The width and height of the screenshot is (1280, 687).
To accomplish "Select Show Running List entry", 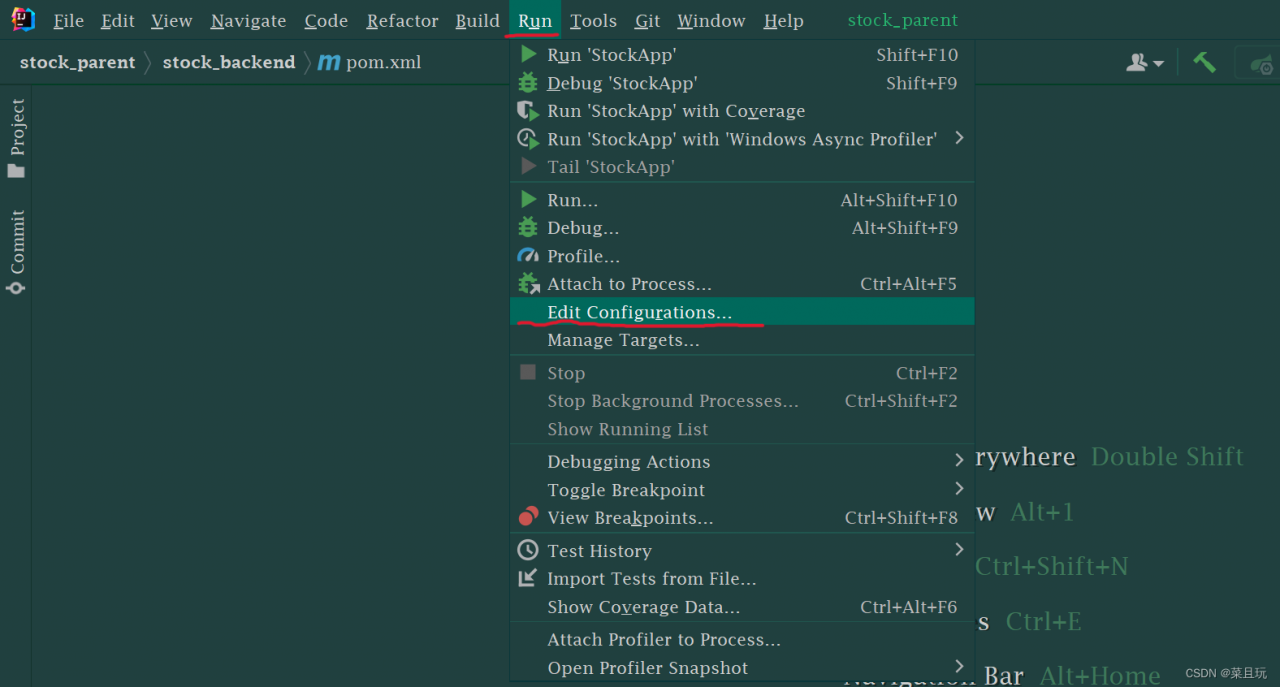I will pyautogui.click(x=742, y=429).
